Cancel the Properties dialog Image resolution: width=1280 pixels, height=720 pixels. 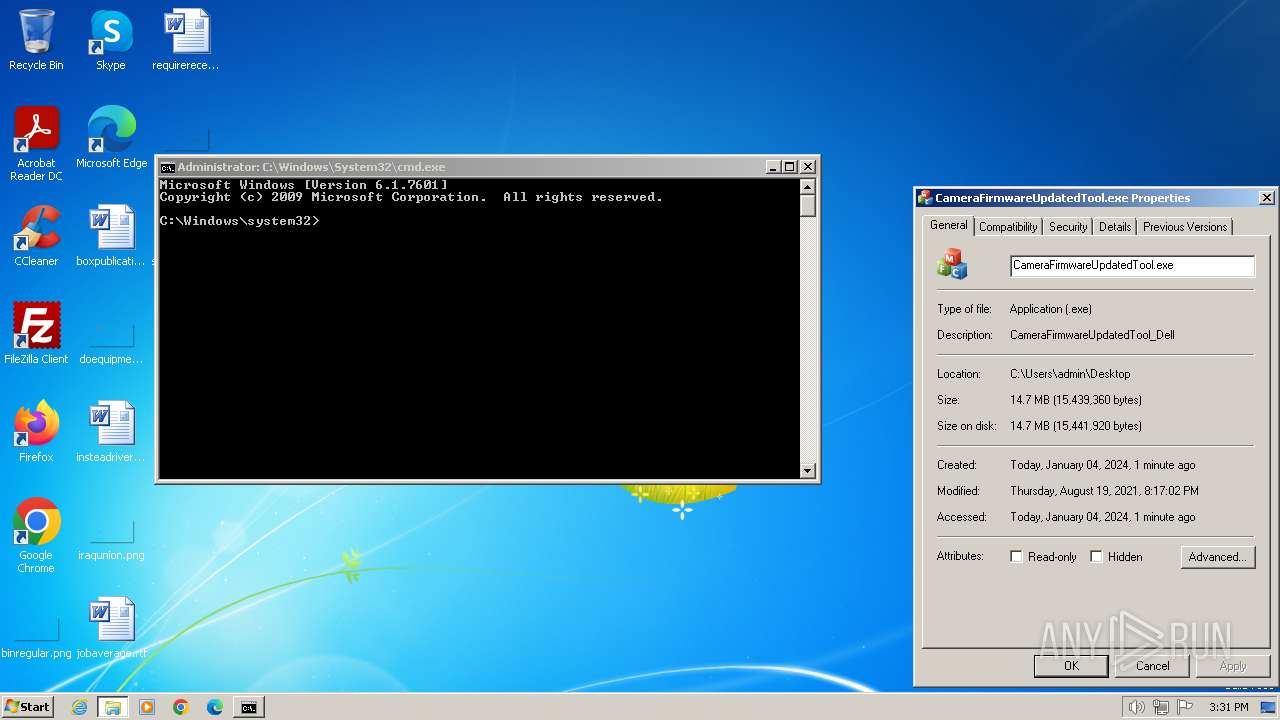1152,666
